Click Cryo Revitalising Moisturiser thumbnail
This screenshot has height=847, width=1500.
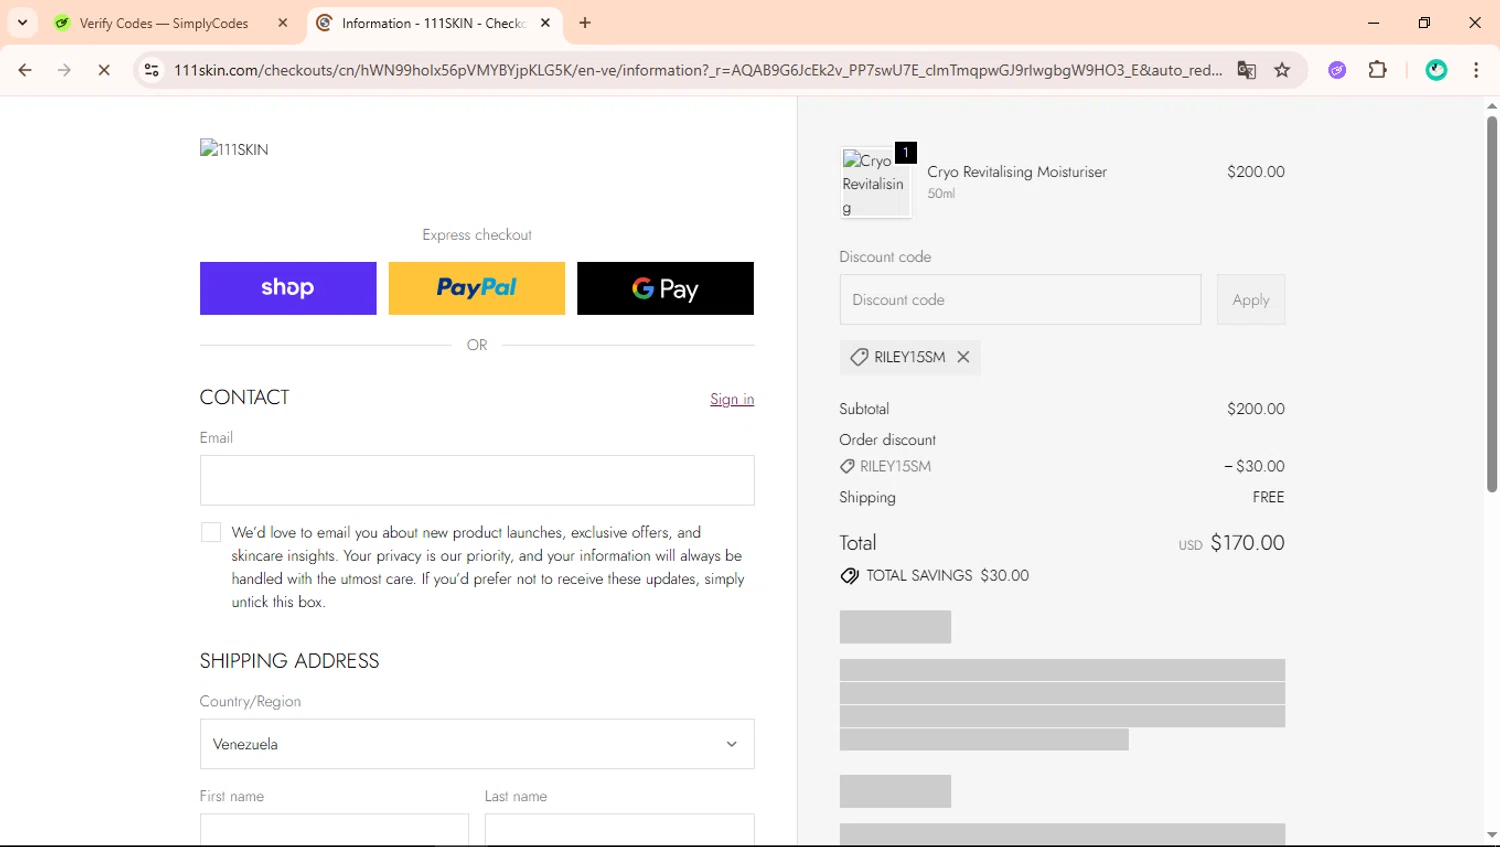click(x=875, y=183)
